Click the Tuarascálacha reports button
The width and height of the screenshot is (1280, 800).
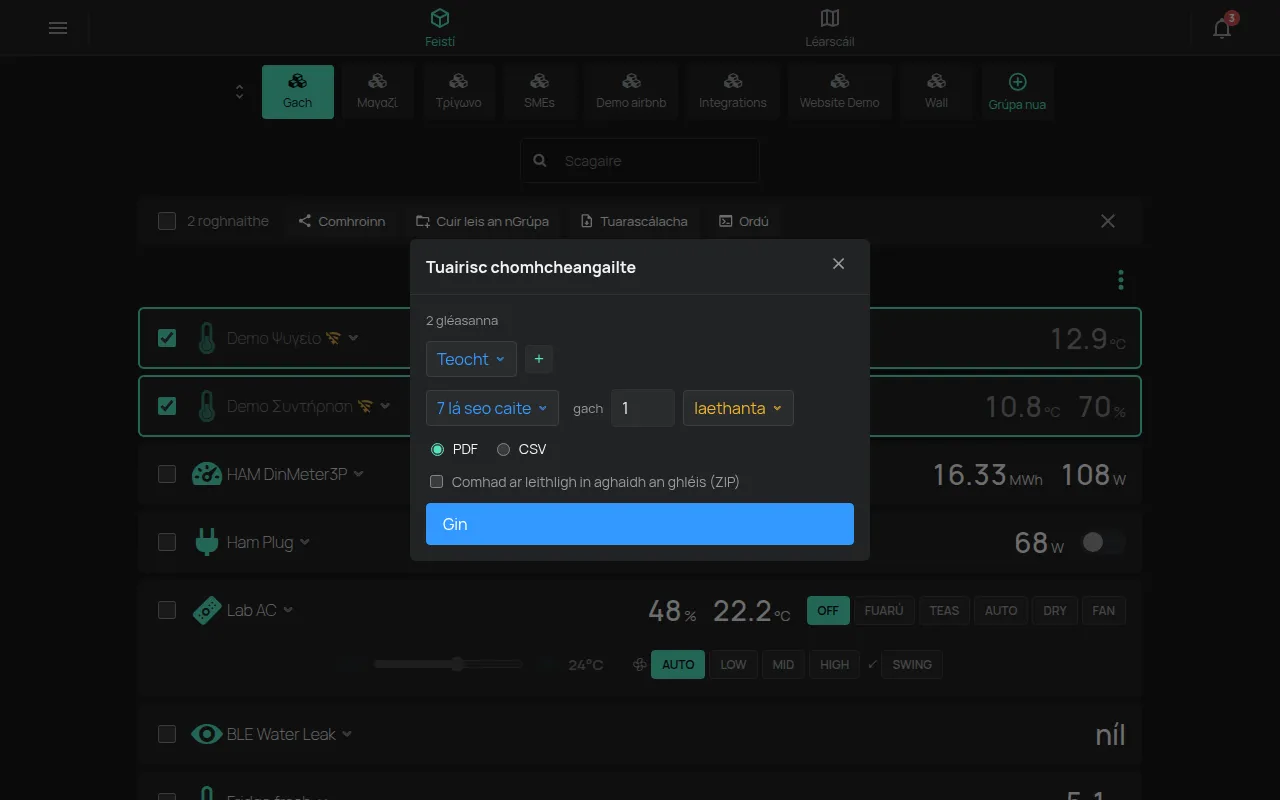point(634,221)
